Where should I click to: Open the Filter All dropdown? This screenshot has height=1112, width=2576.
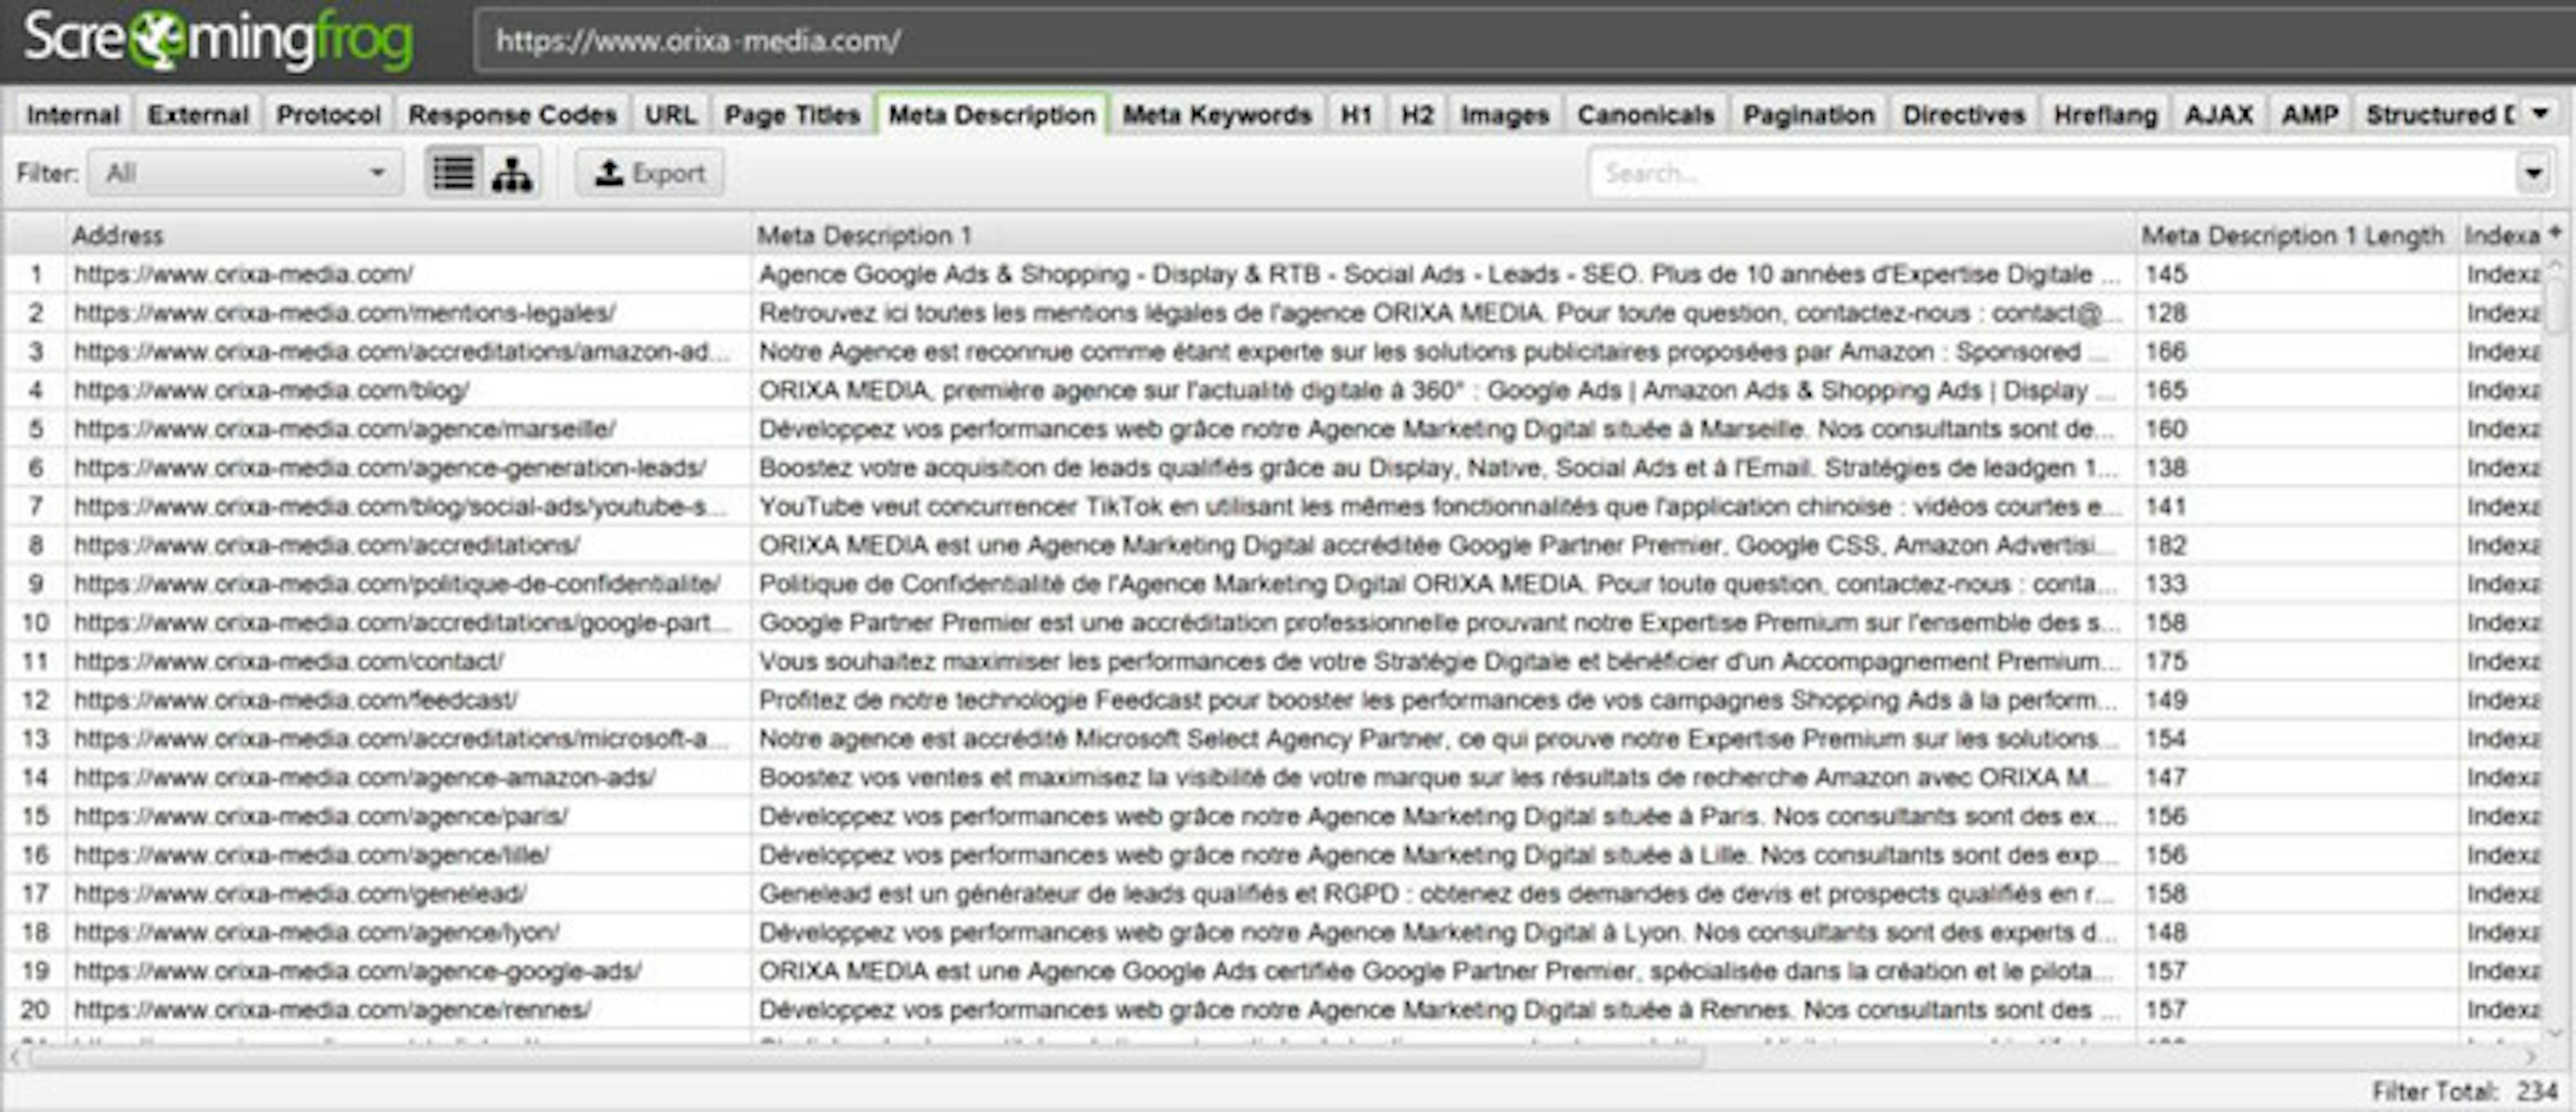coord(245,174)
